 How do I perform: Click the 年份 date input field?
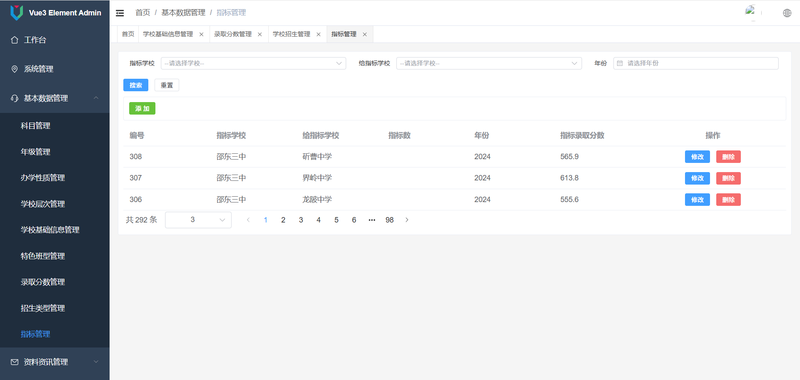click(696, 63)
